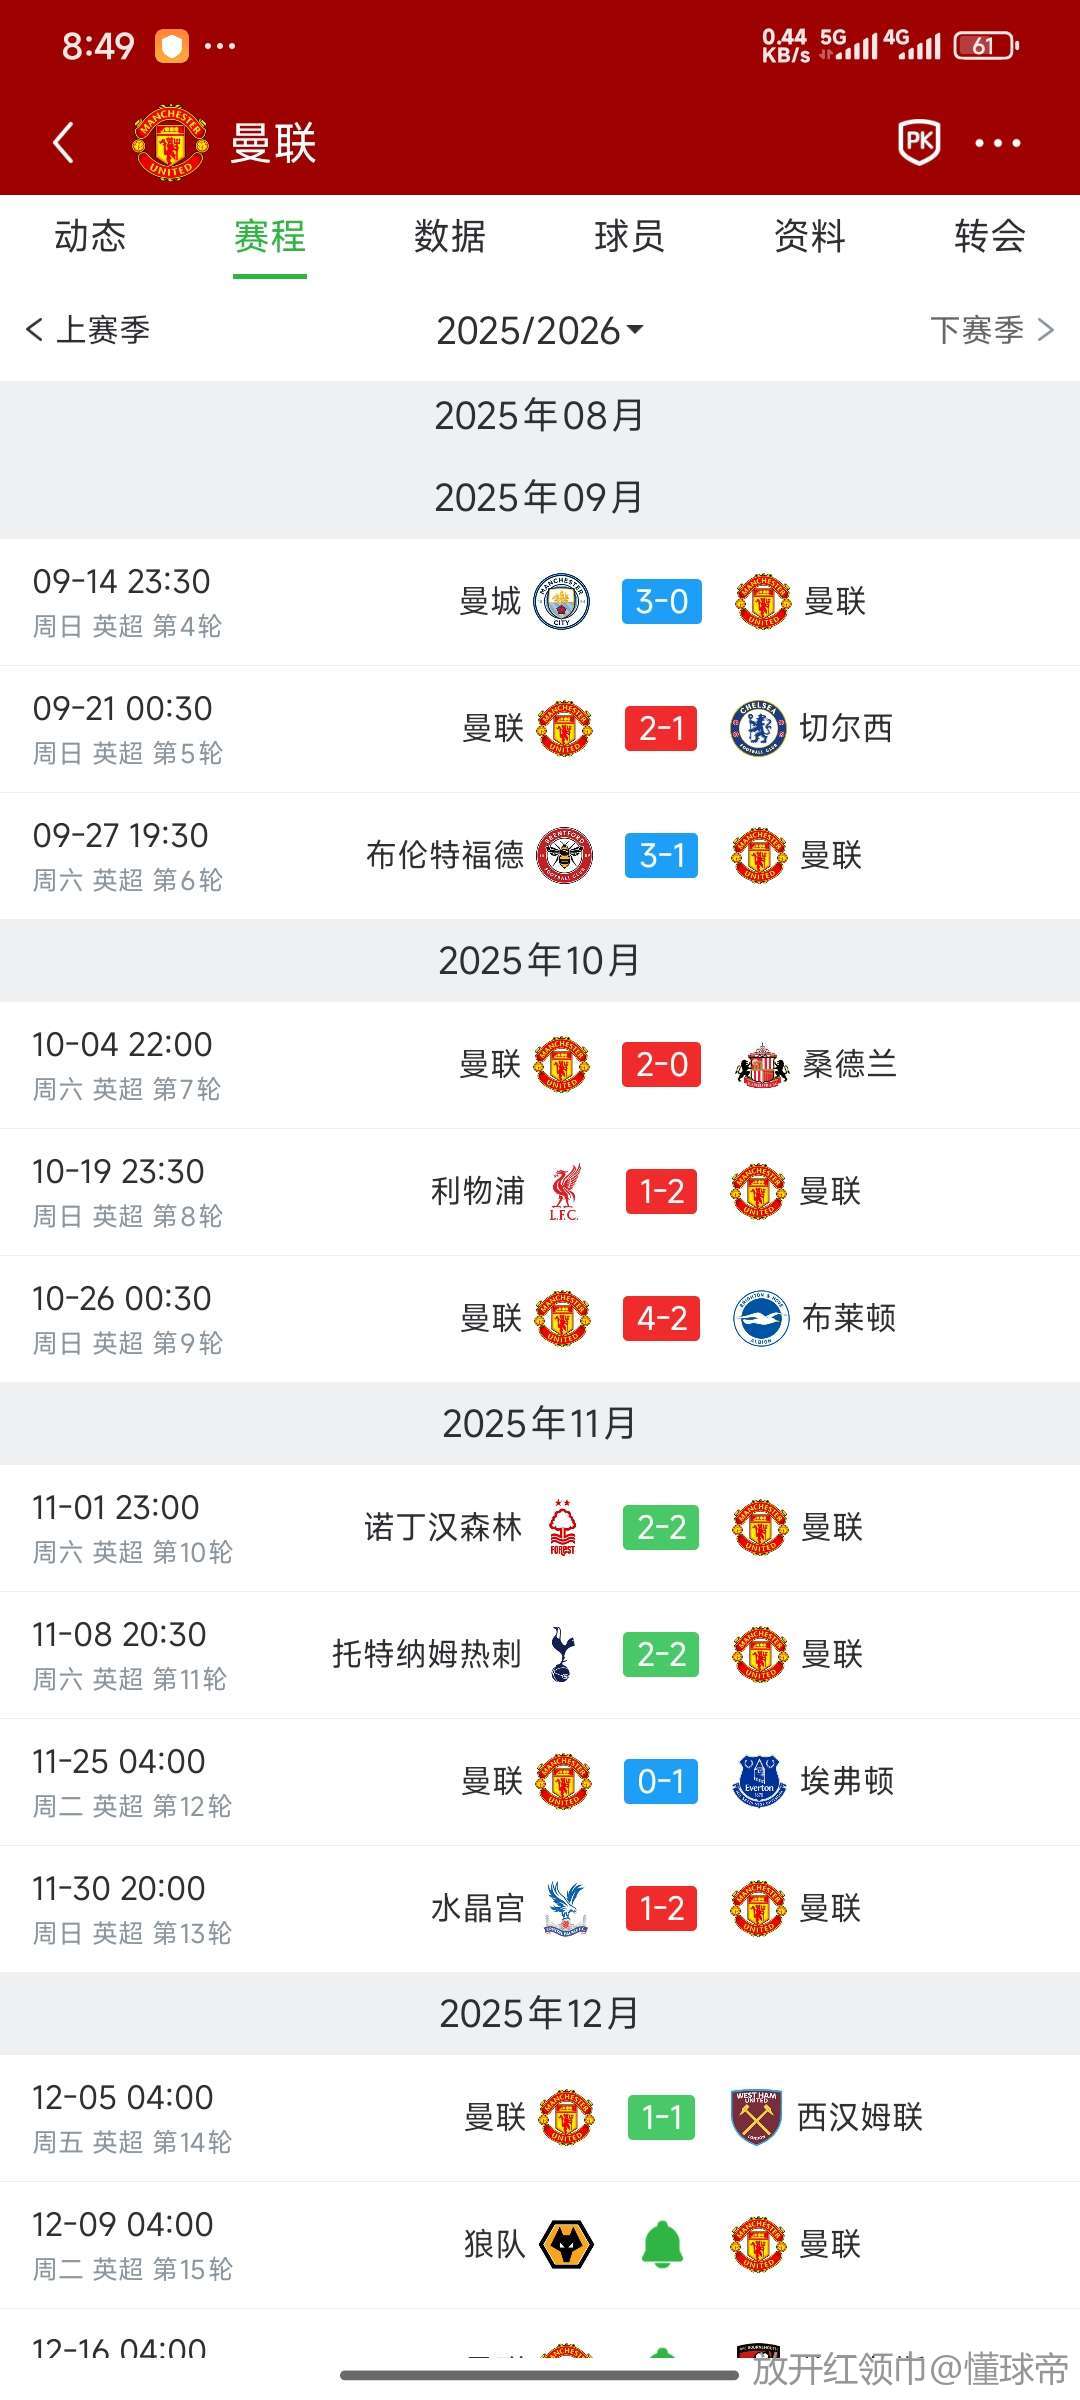This screenshot has height=2400, width=1080.
Task: Tap the Everton club badge
Action: pyautogui.click(x=759, y=1781)
